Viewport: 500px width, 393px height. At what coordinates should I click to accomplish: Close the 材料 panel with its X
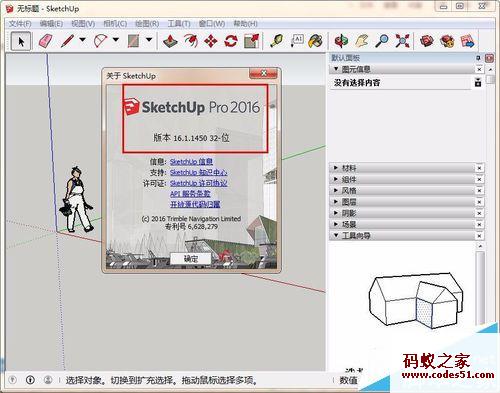pos(479,168)
